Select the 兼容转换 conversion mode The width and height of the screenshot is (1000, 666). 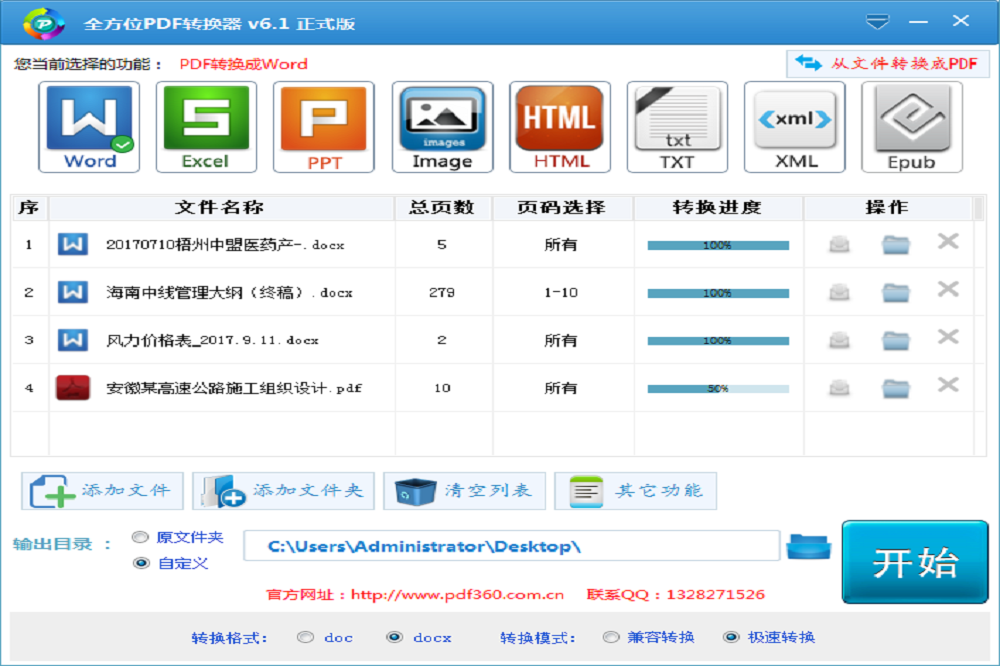coord(609,637)
